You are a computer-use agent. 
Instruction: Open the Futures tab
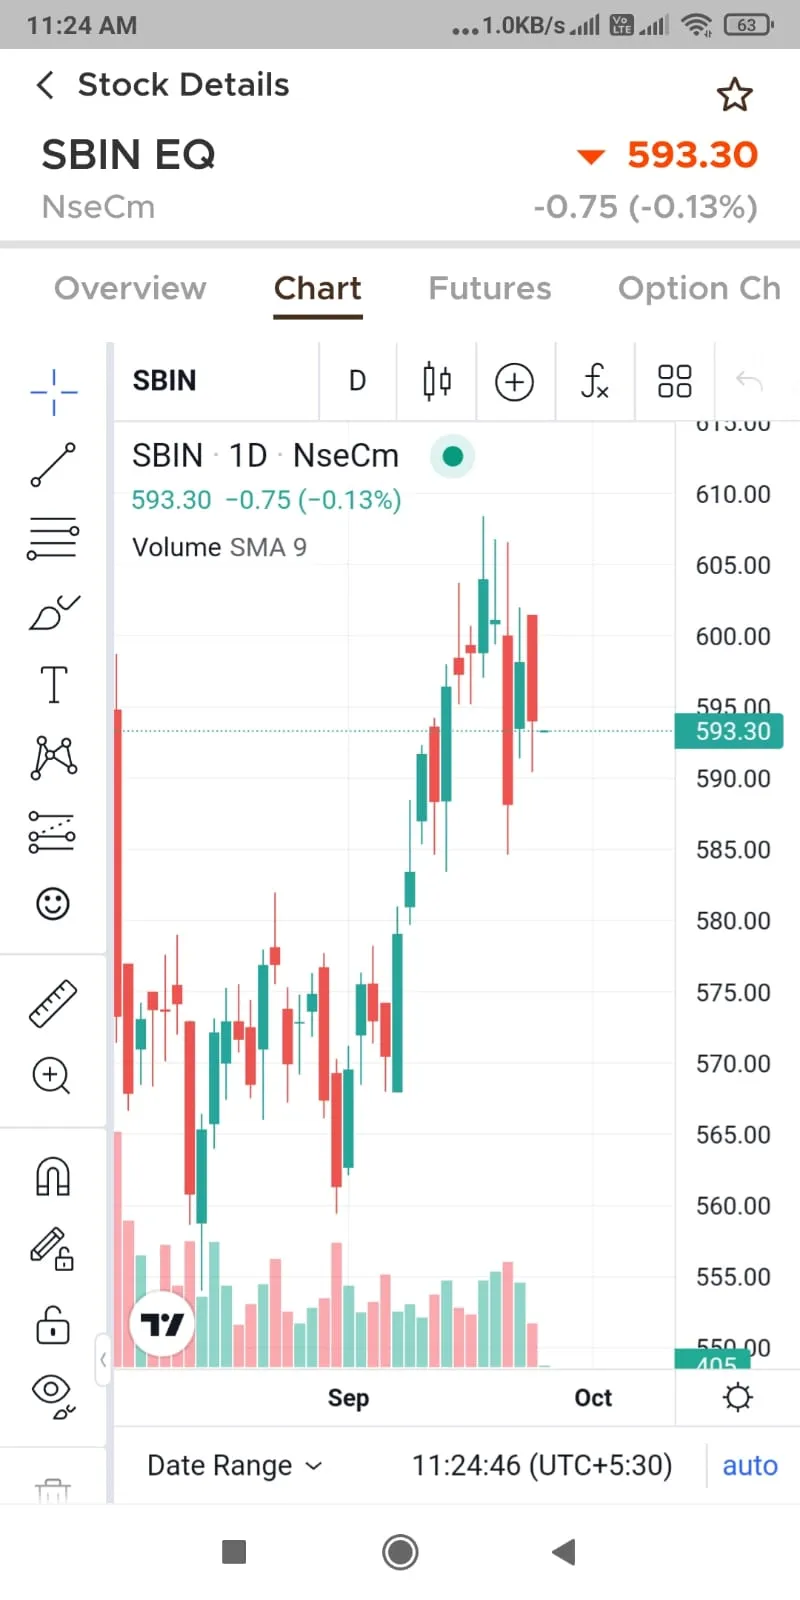click(x=490, y=288)
